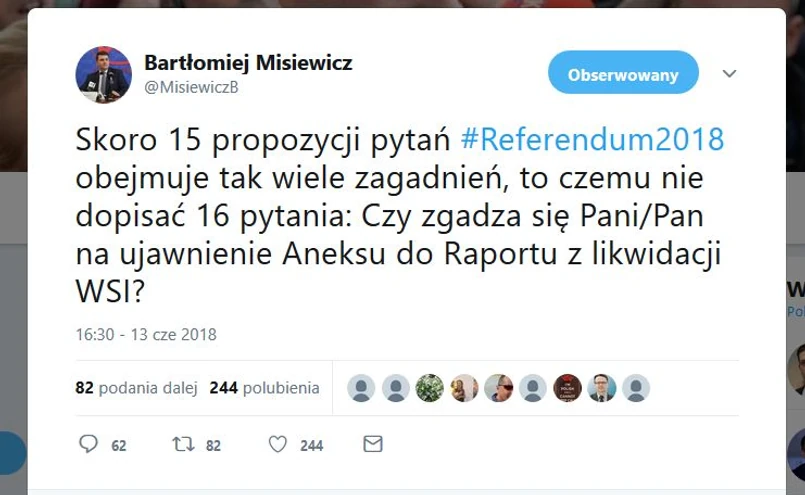Click the last gray default liker avatar
Image resolution: width=805 pixels, height=495 pixels.
pos(636,388)
